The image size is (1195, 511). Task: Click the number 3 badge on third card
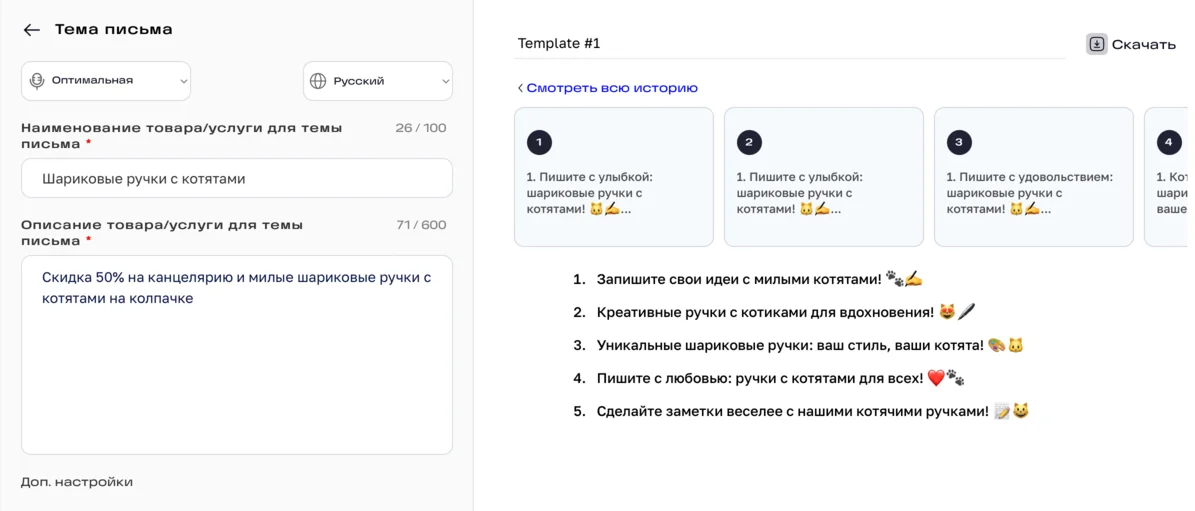(959, 142)
